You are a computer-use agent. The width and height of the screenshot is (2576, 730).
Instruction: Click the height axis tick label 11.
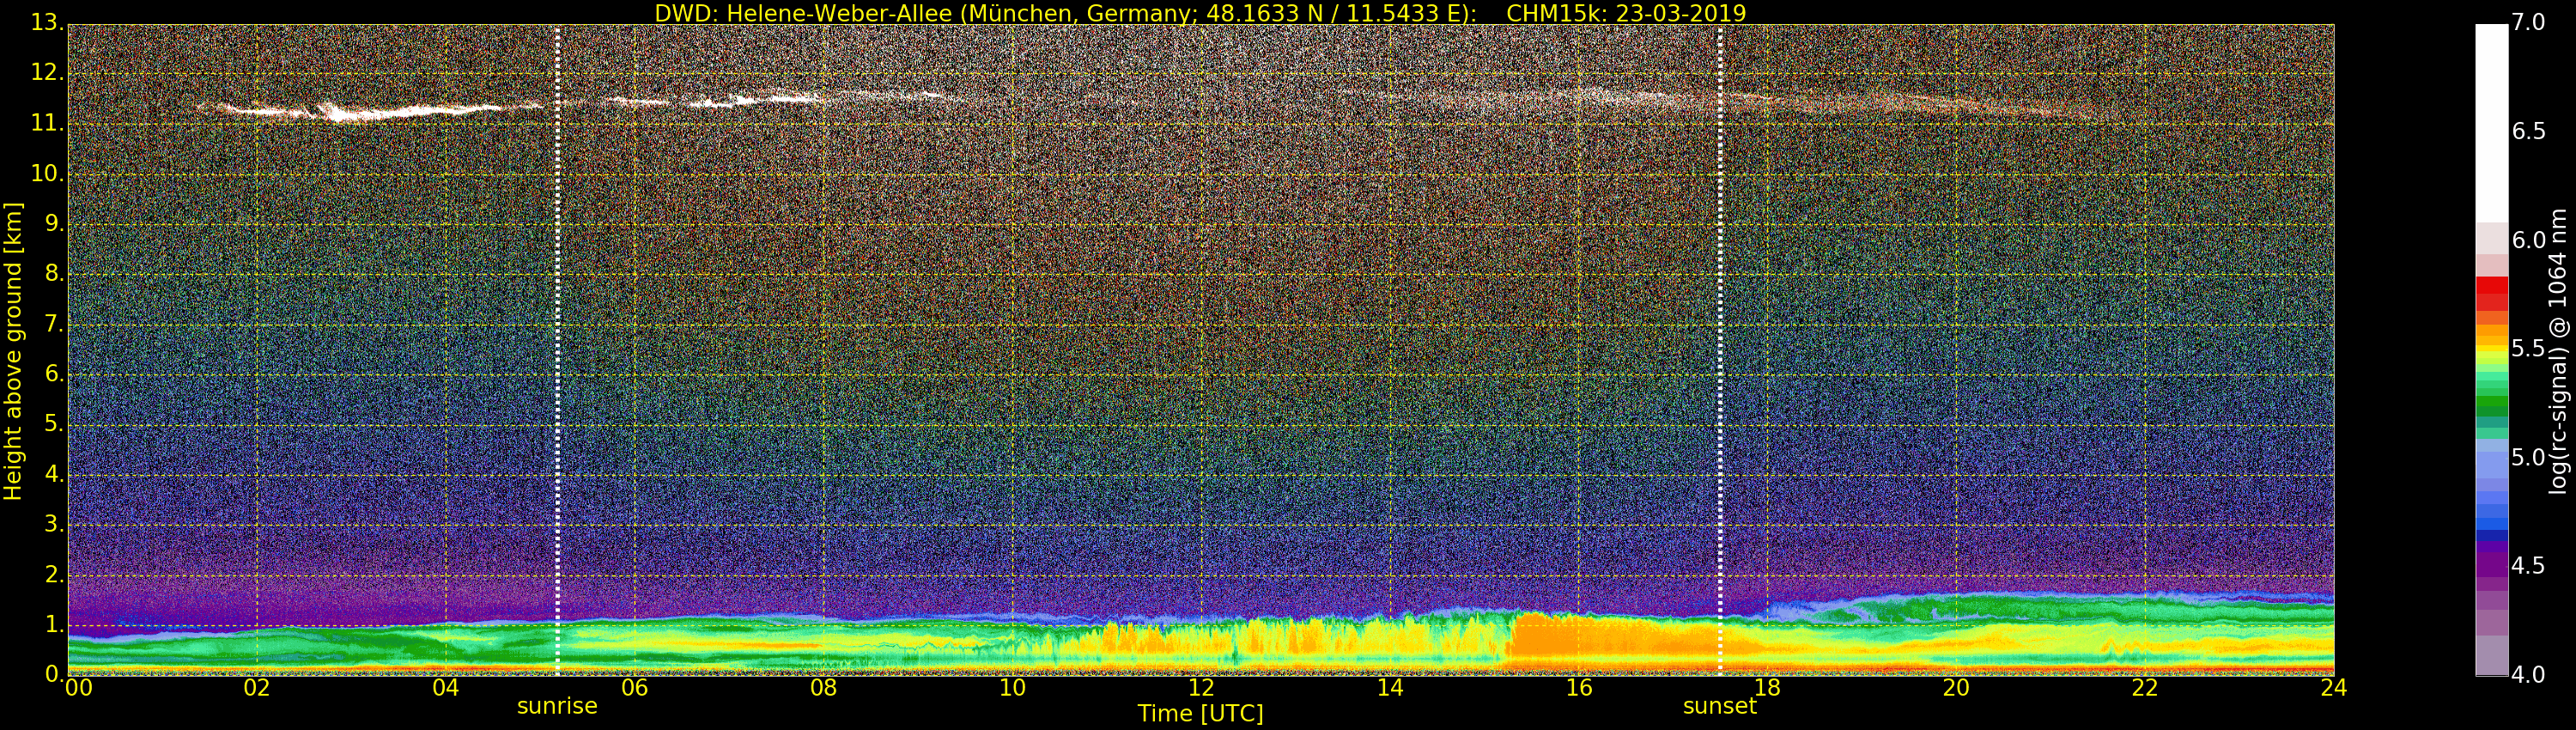pyautogui.click(x=47, y=123)
